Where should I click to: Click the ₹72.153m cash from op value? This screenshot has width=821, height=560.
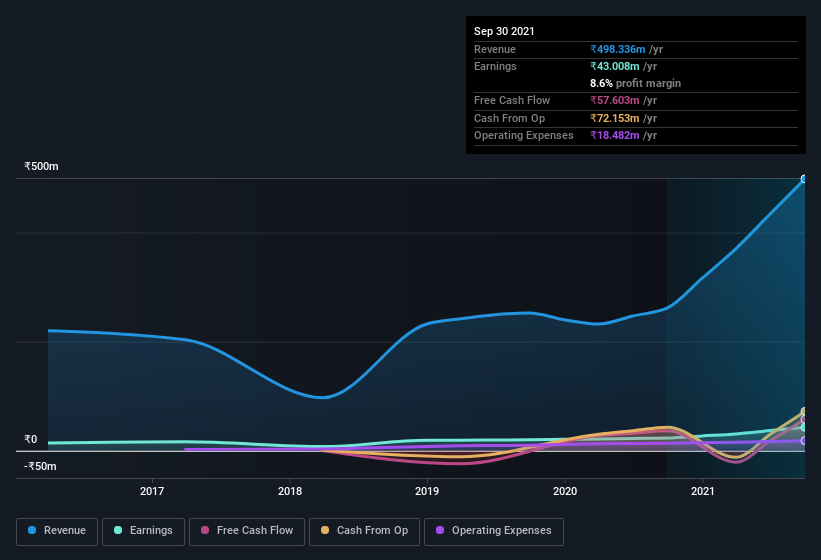[x=615, y=118]
